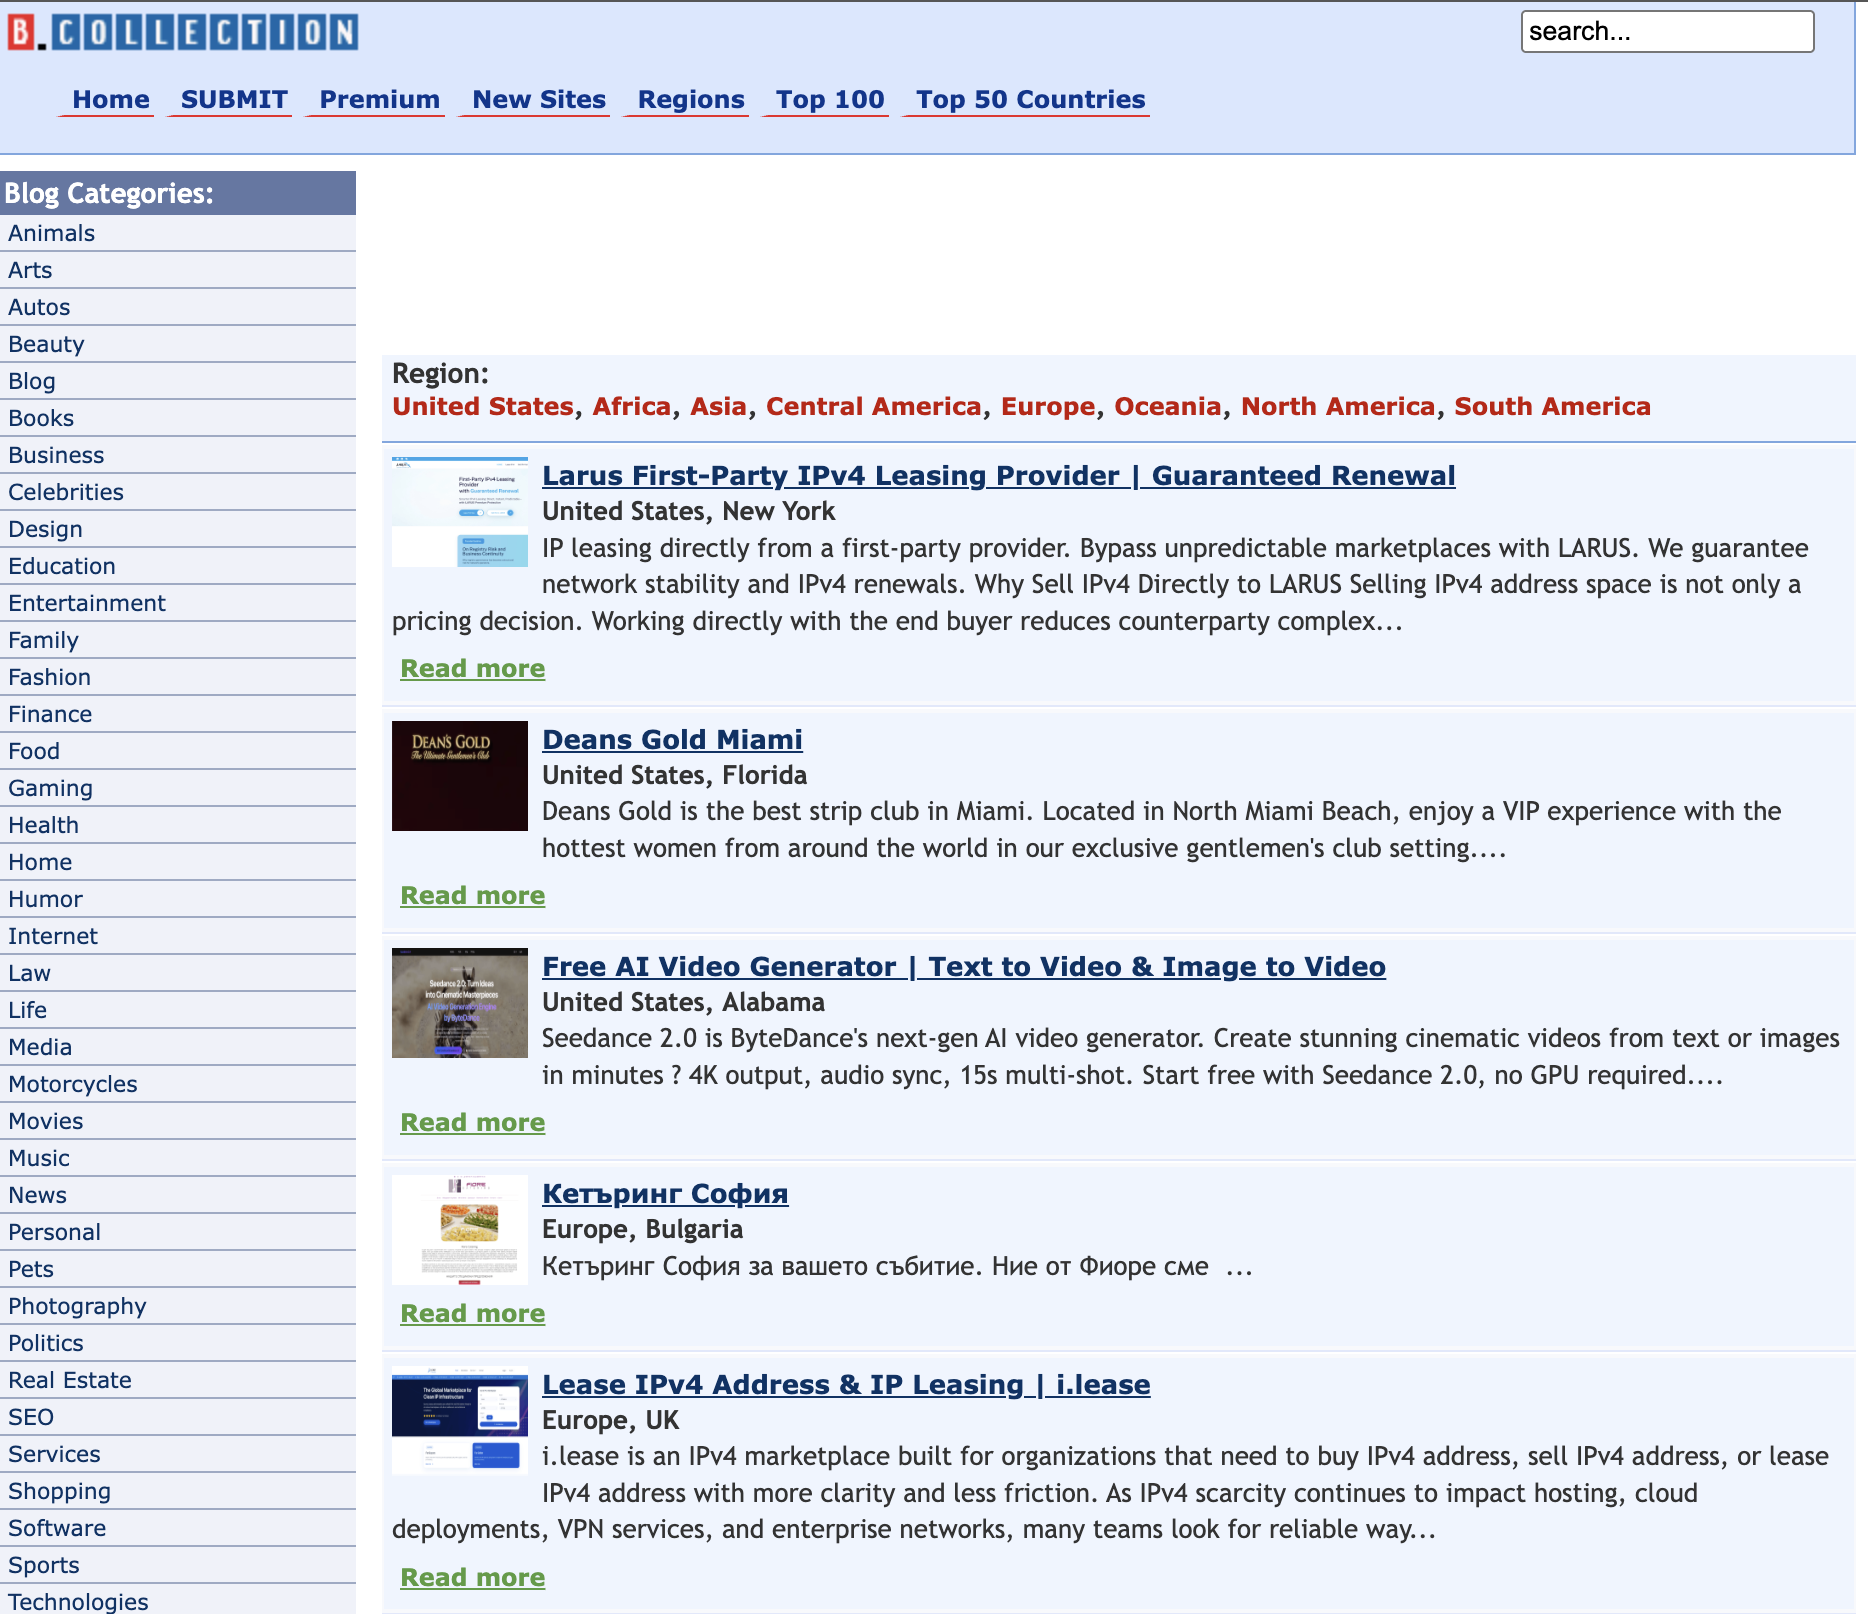Open the Home menu item
1868x1614 pixels.
click(x=110, y=100)
